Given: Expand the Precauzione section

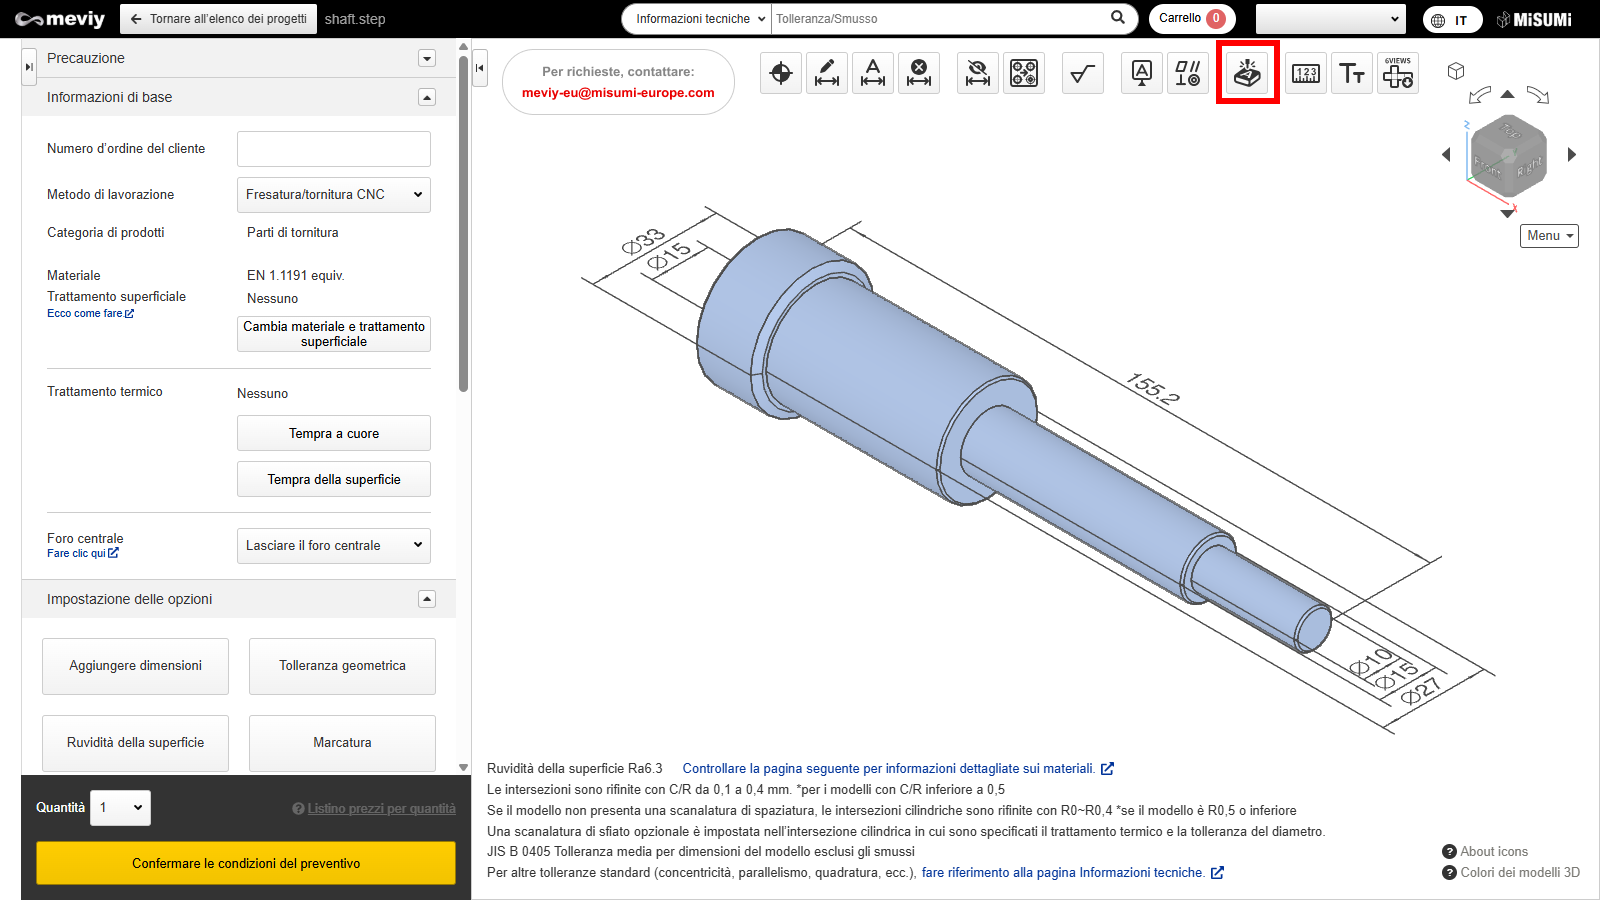Looking at the screenshot, I should click(427, 58).
